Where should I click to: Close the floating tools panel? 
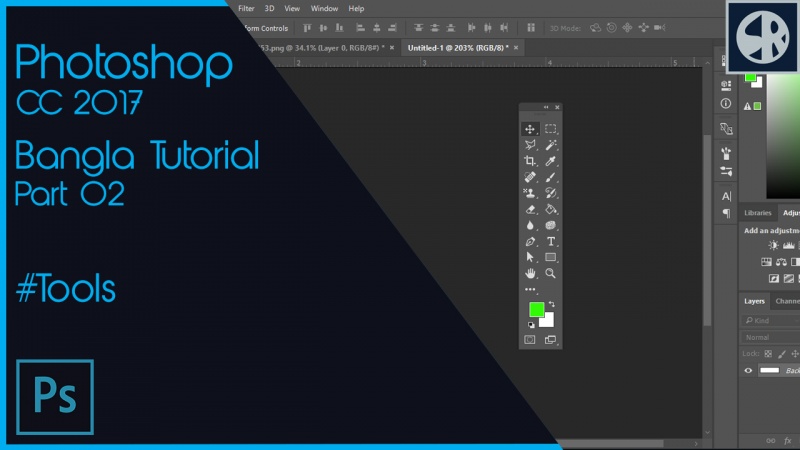(557, 107)
